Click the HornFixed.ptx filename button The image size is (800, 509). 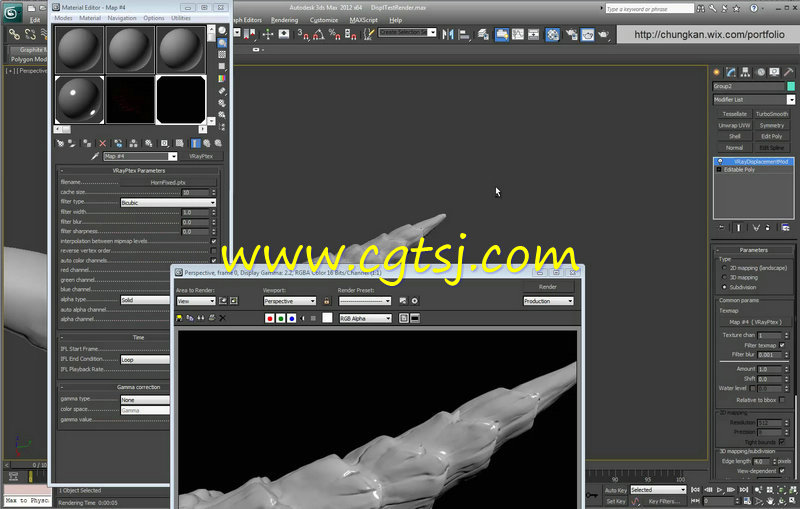[x=168, y=182]
